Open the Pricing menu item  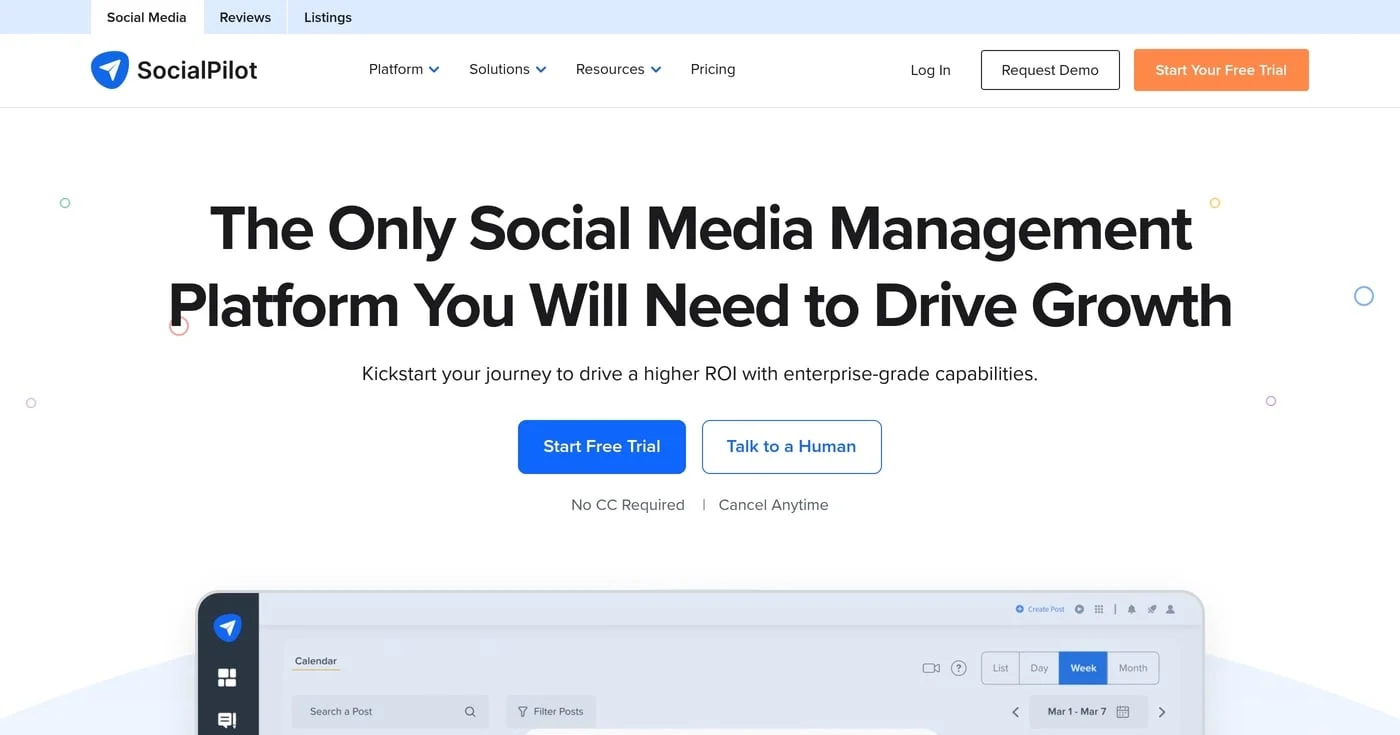tap(713, 69)
